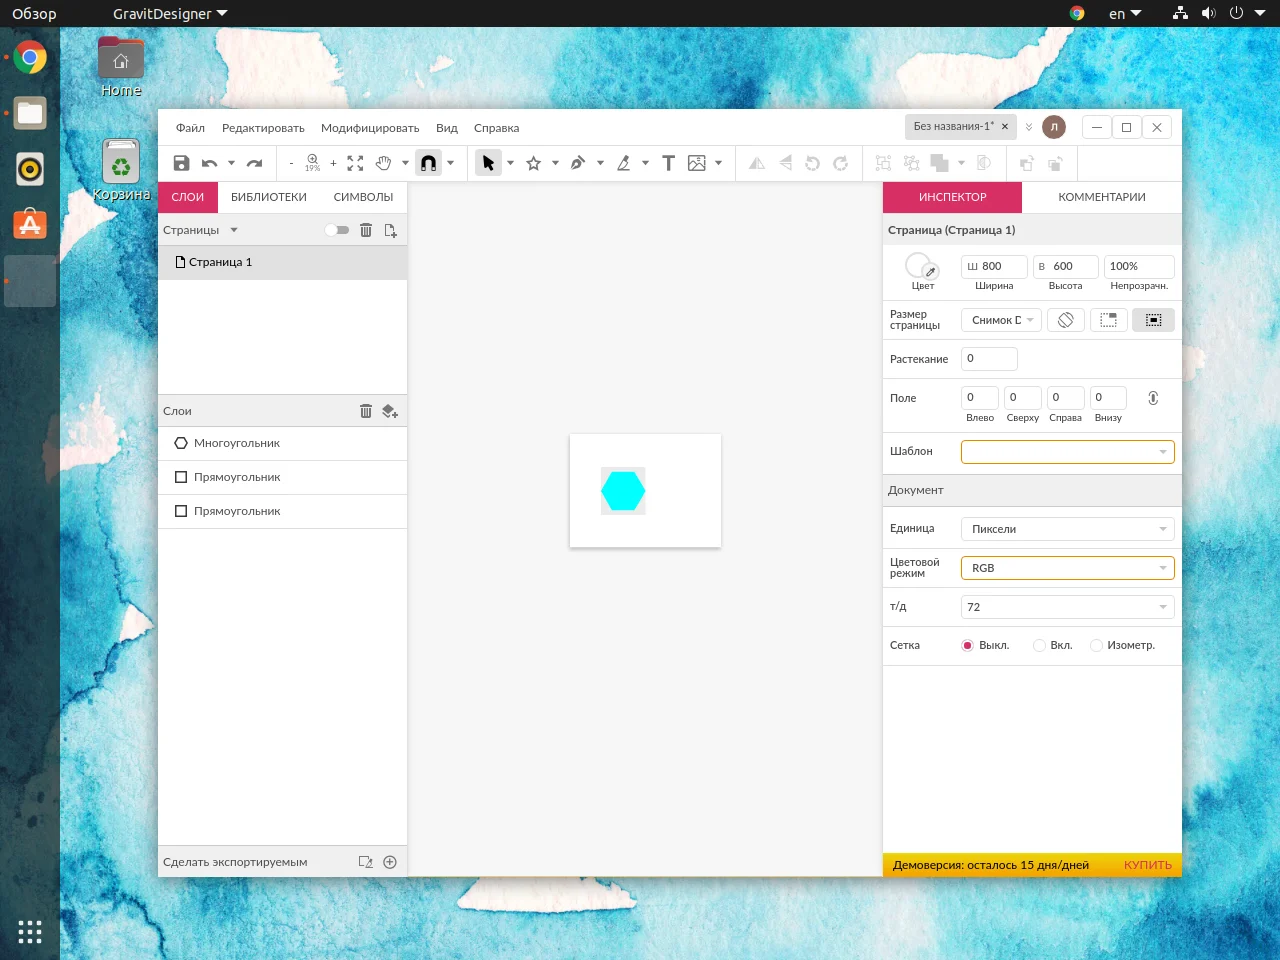
Task: Click the Ungroup selection icon
Action: coord(911,163)
